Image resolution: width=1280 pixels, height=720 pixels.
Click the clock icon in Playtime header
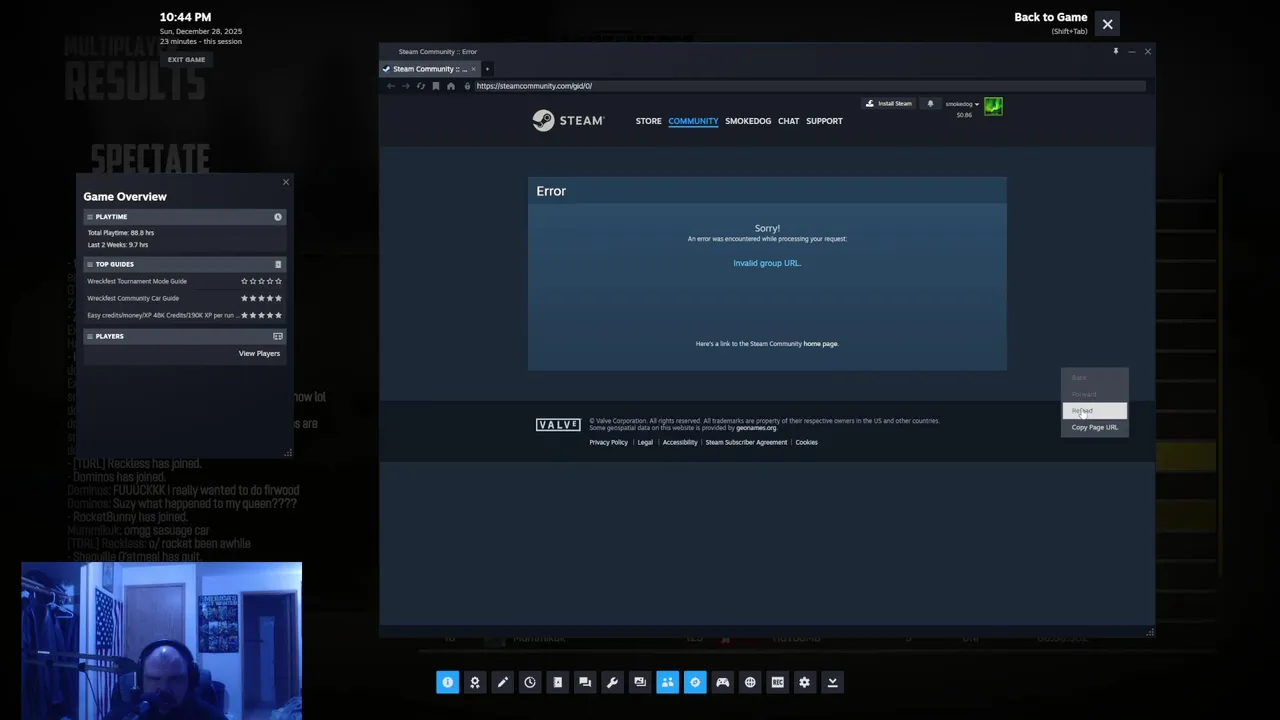pos(278,217)
